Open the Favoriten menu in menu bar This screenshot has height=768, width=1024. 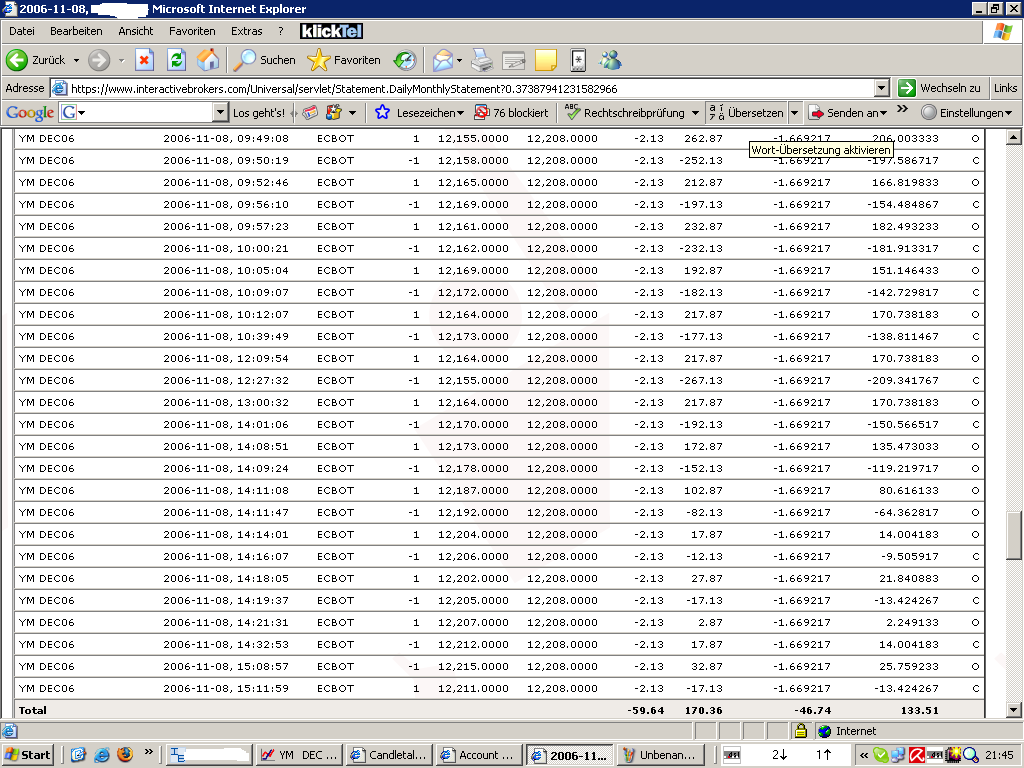pyautogui.click(x=191, y=31)
